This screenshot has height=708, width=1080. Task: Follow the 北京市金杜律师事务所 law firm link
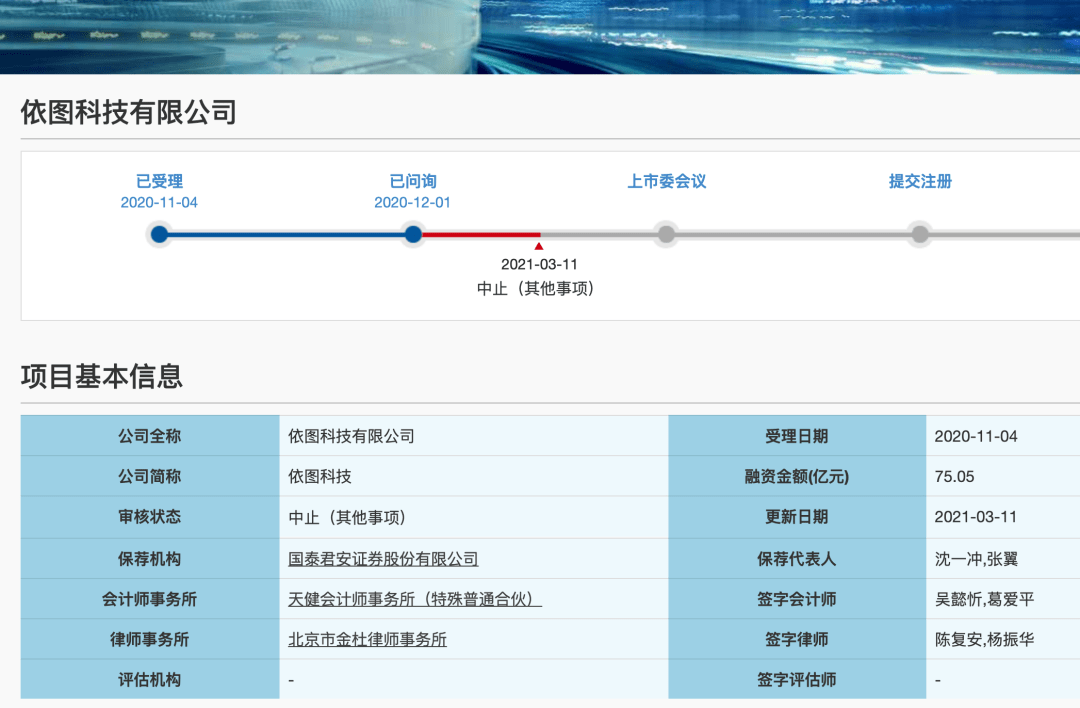[x=367, y=639]
